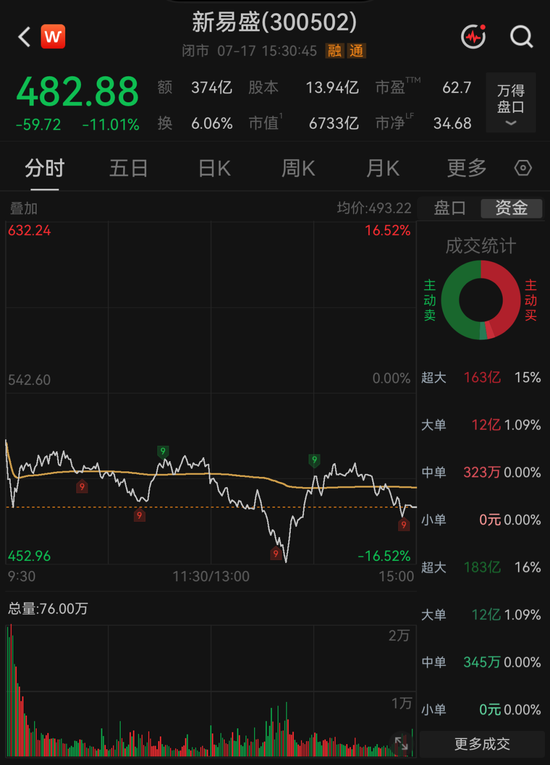
Task: Tap the upper limit price 632.24
Action: (29, 230)
